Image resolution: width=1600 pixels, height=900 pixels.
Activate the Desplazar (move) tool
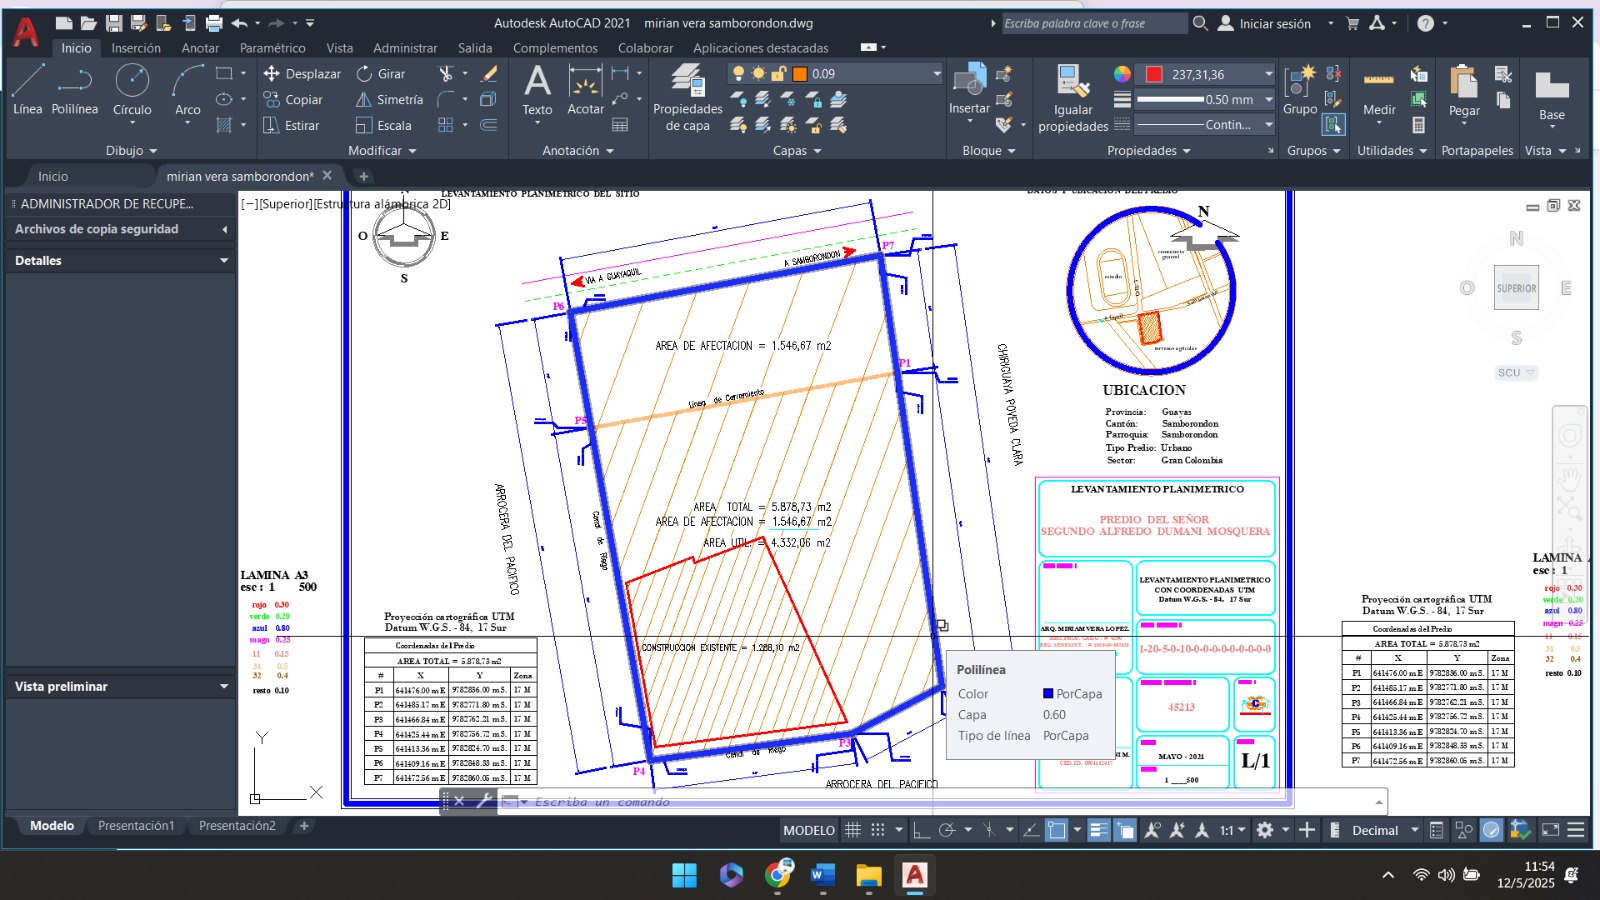coord(302,74)
